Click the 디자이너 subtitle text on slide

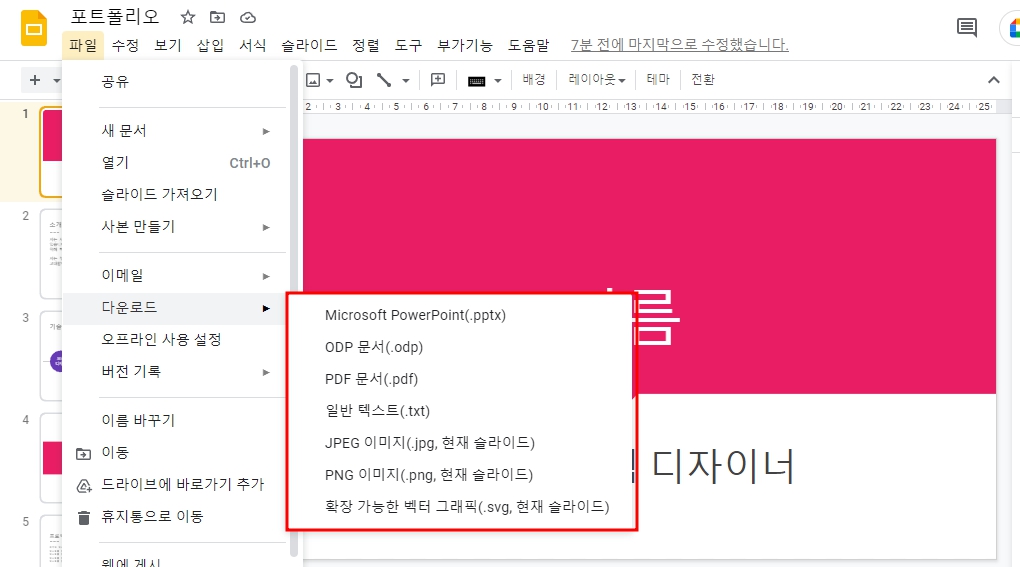point(723,466)
